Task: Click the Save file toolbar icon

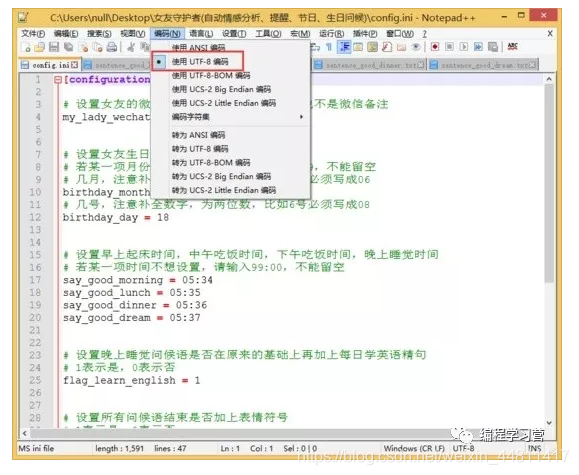Action: click(x=54, y=47)
